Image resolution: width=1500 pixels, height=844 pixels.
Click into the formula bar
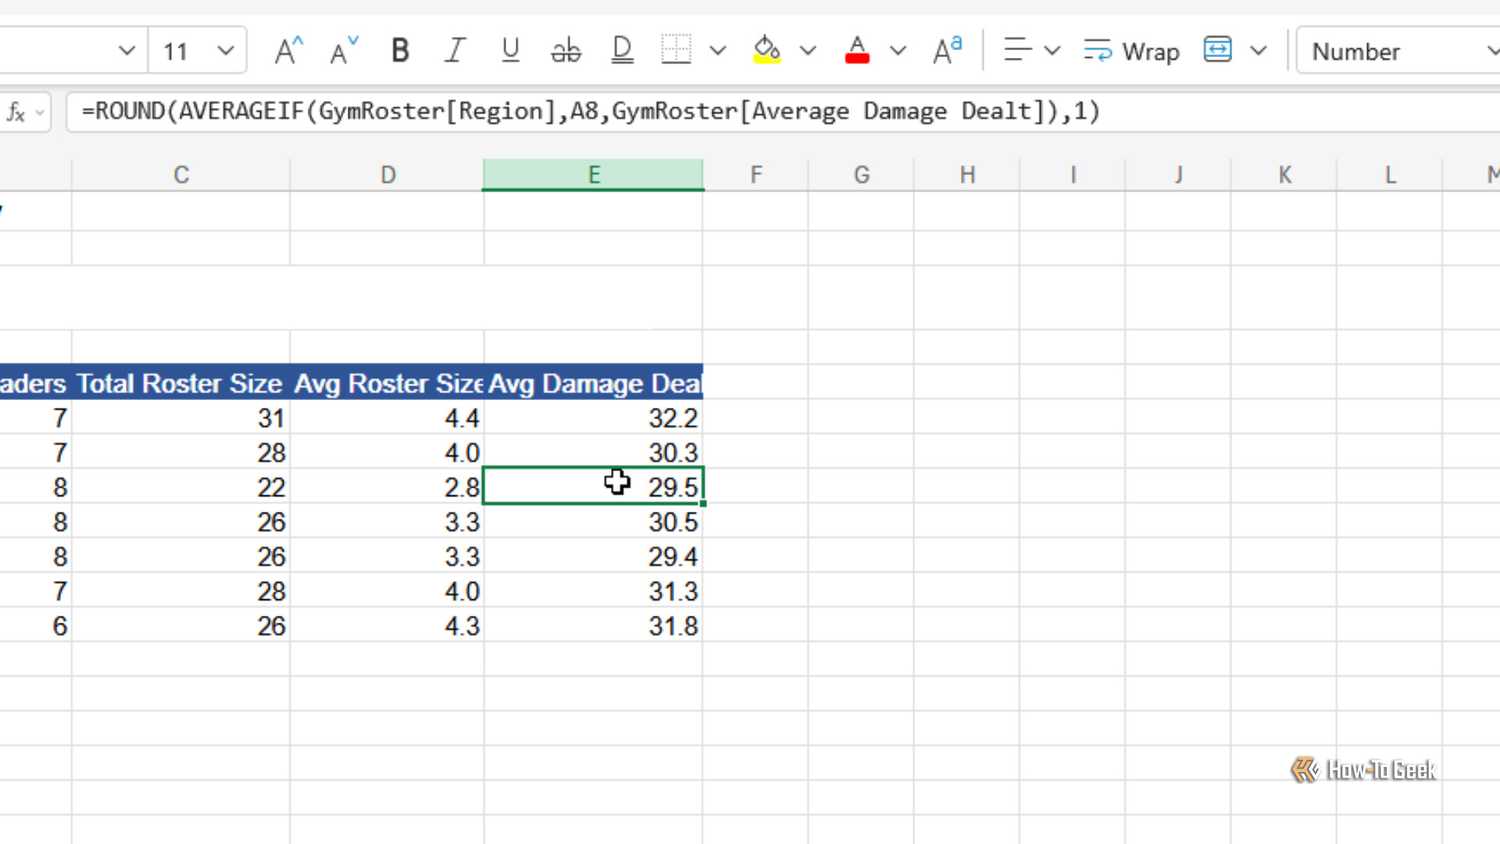click(783, 111)
